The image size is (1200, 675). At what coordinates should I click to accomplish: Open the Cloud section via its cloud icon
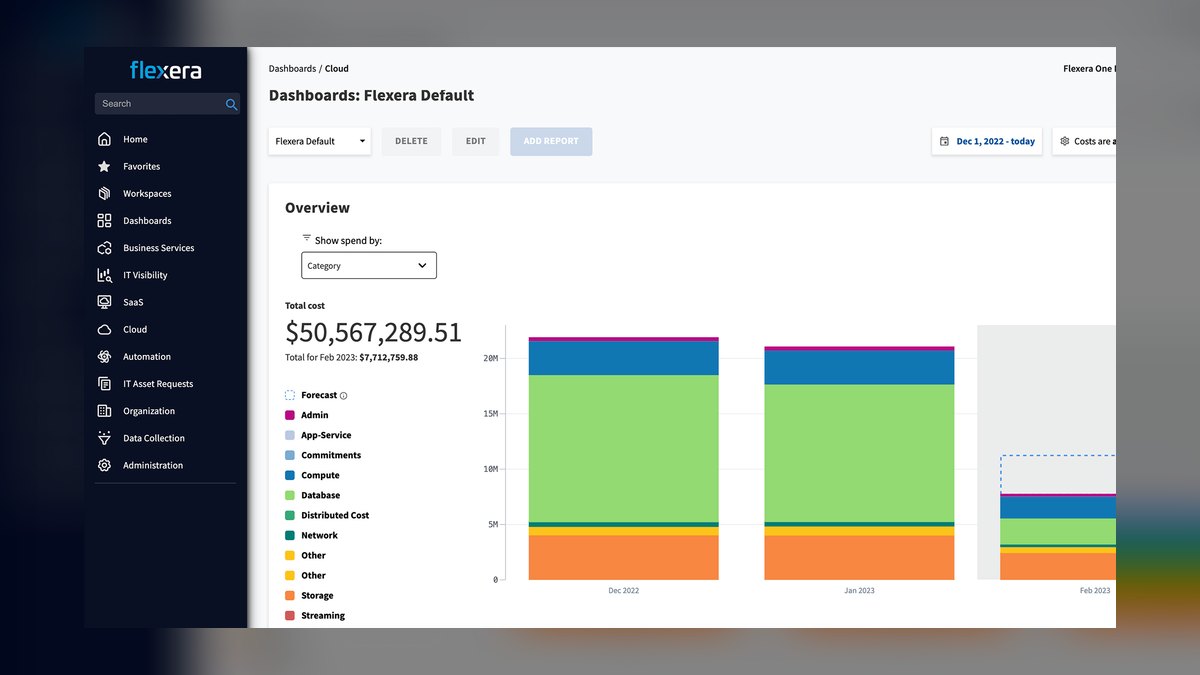(104, 329)
